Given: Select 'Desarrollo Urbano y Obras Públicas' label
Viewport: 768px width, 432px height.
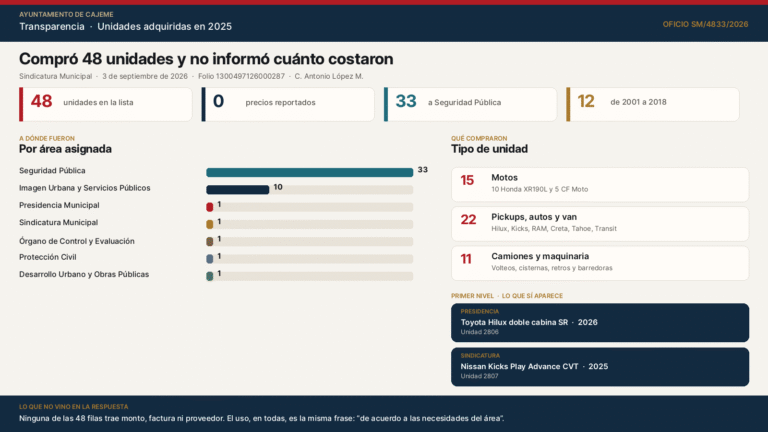Looking at the screenshot, I should (84, 274).
